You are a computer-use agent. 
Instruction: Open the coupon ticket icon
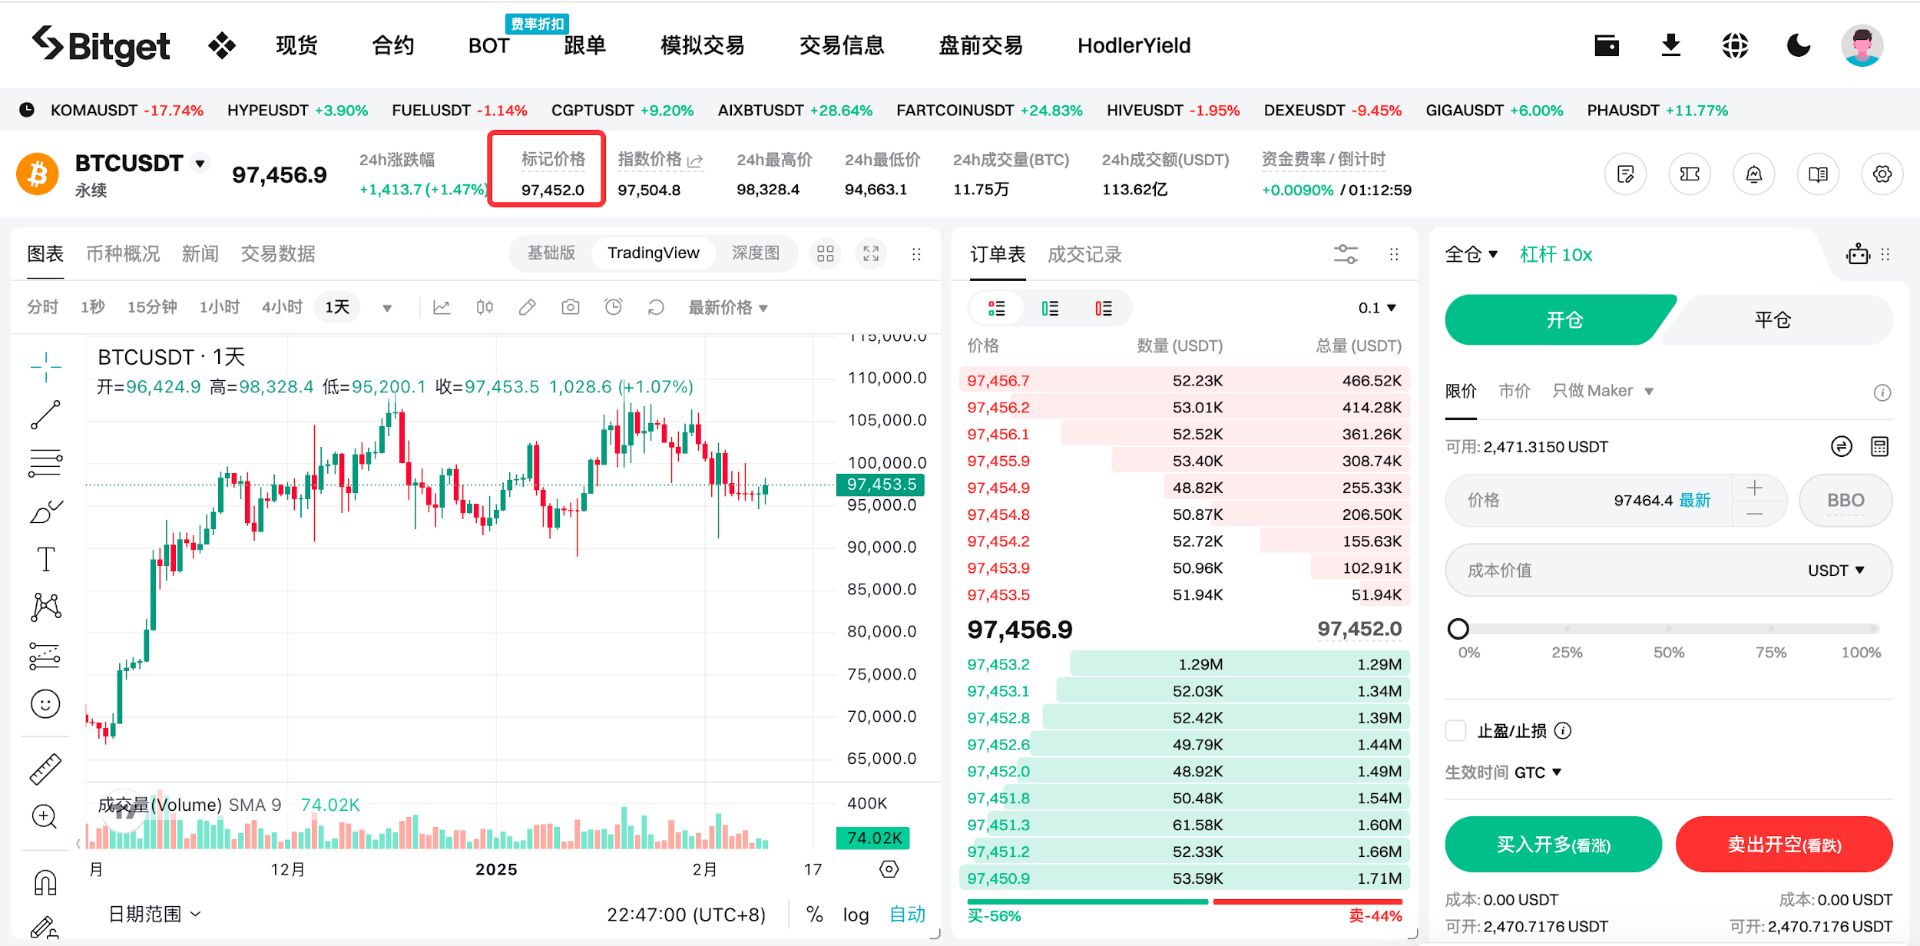[x=1690, y=174]
